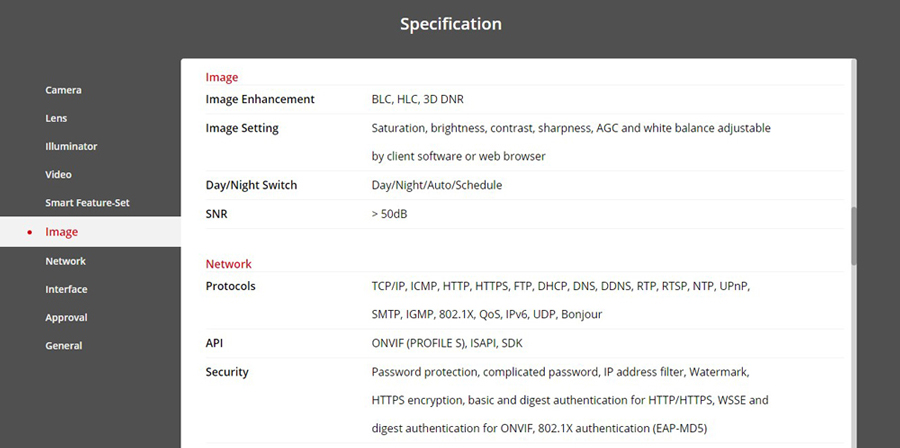Show the Interface specifications
Viewport: 900px width, 448px height.
click(x=66, y=289)
